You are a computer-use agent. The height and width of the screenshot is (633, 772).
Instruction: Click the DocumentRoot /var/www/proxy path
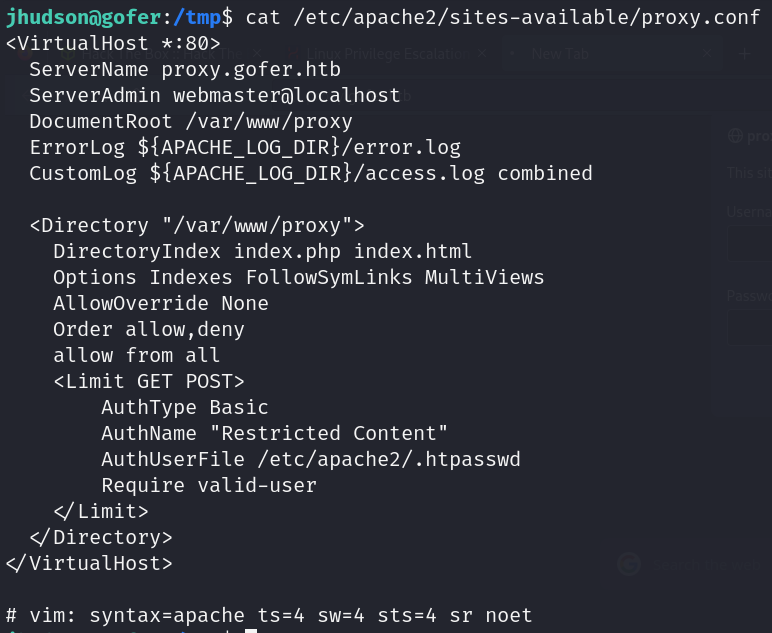[x=269, y=121]
